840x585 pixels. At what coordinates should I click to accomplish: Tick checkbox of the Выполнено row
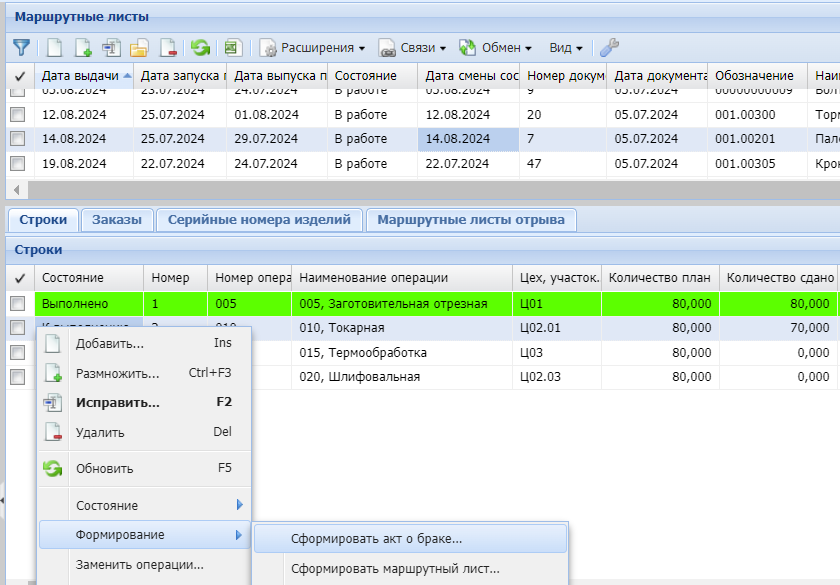coord(18,303)
